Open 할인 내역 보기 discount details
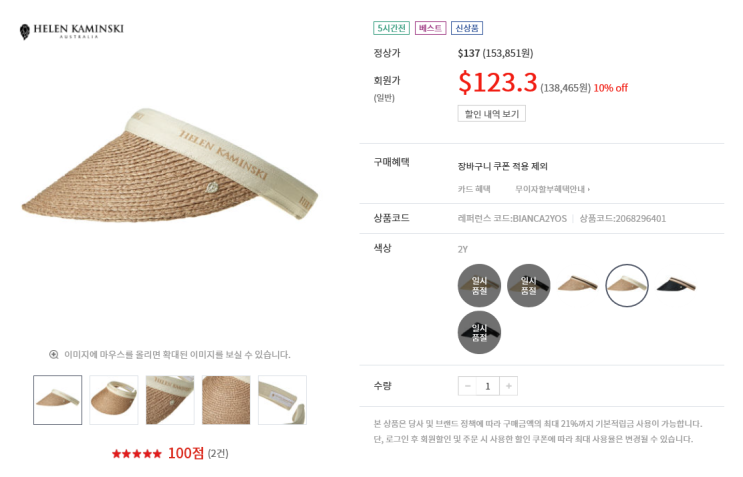 (x=491, y=114)
